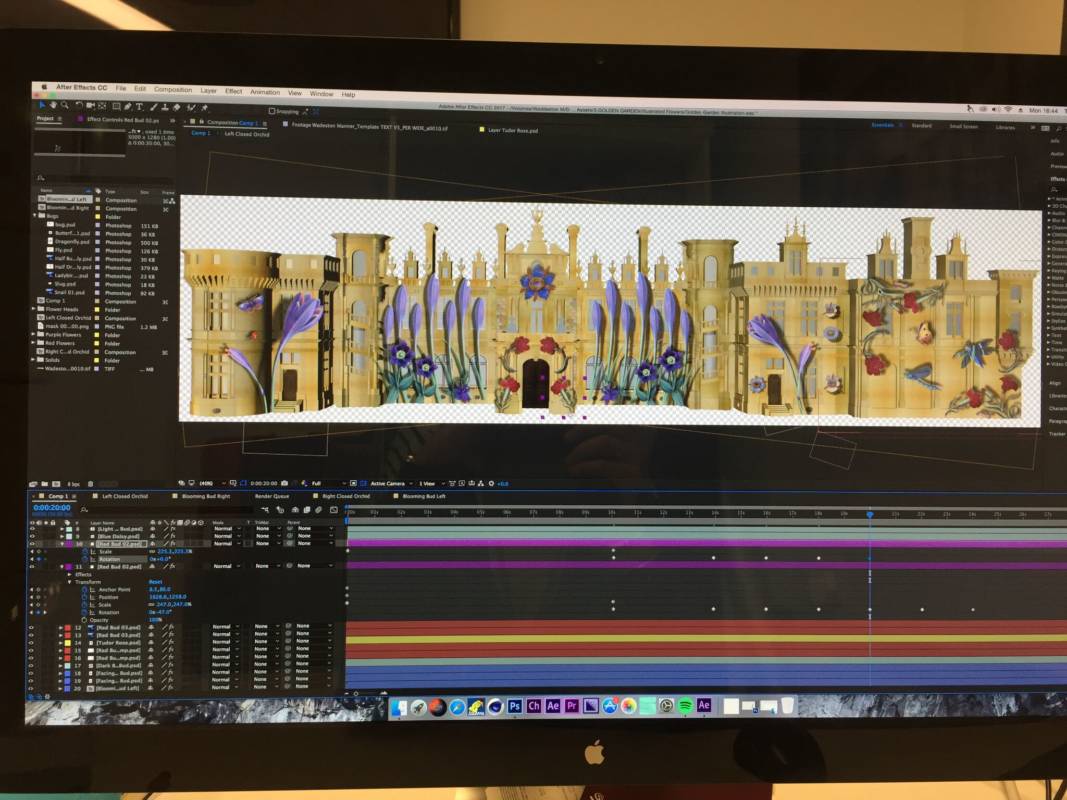Toggle Rotation stopwatch on Red Bud 02 transform
The height and width of the screenshot is (800, 1067).
click(x=84, y=612)
